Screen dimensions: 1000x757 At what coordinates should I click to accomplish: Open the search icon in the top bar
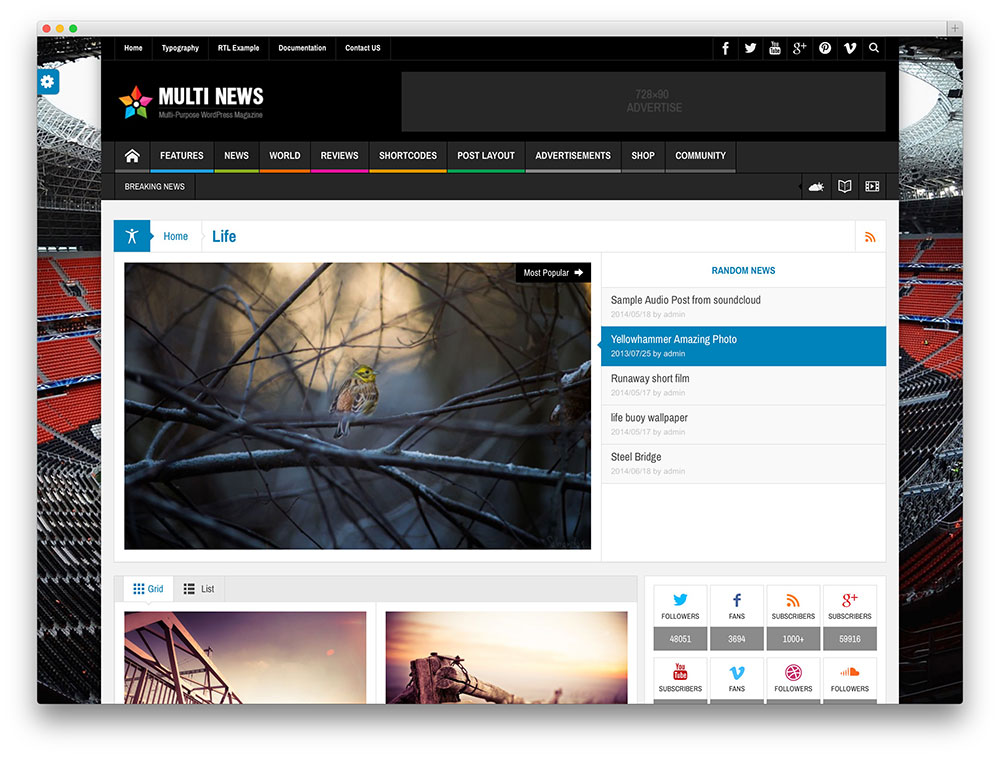pos(873,48)
